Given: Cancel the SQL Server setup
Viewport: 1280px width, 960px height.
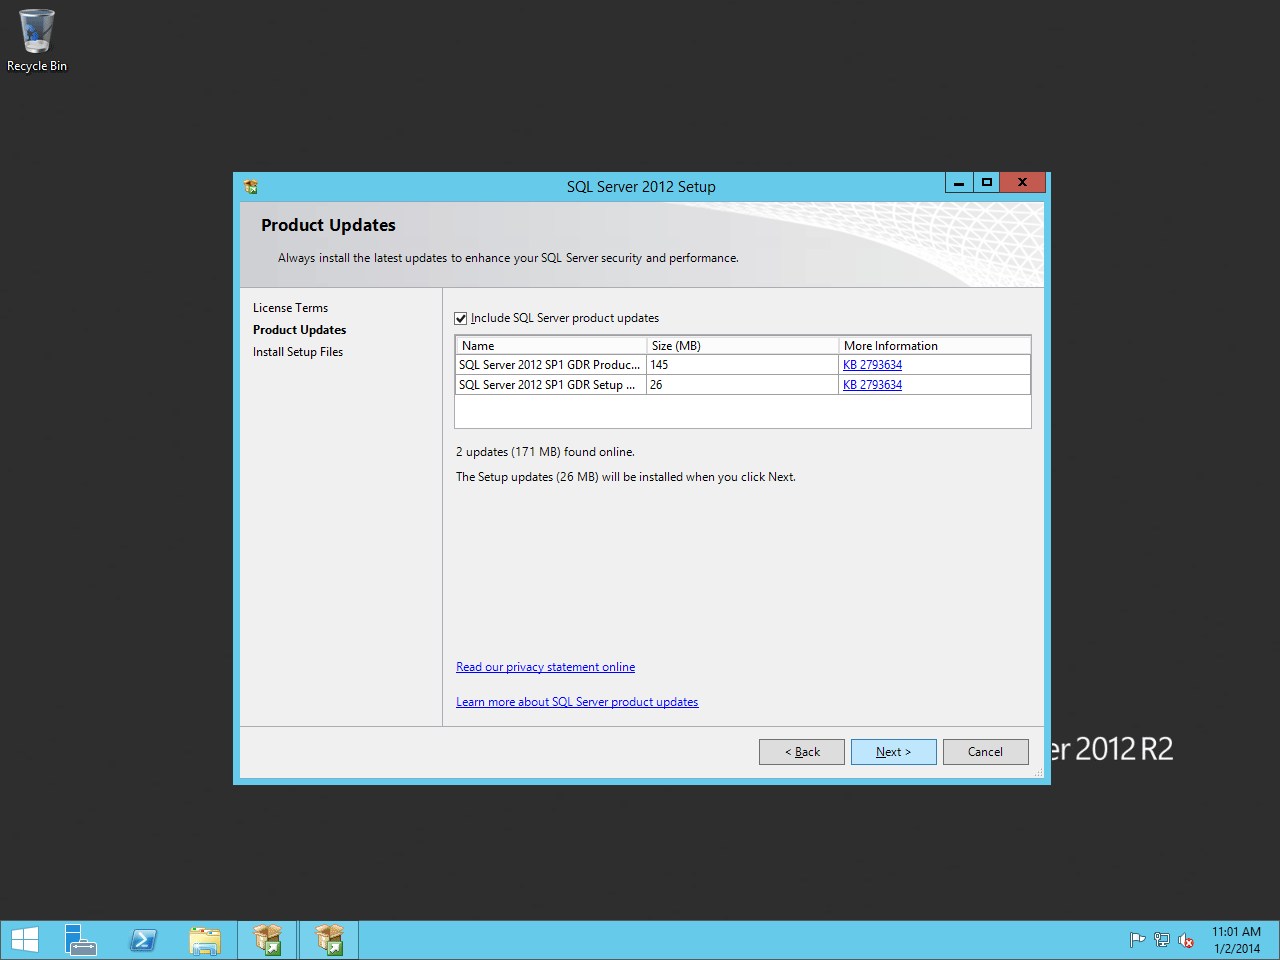Looking at the screenshot, I should point(985,752).
